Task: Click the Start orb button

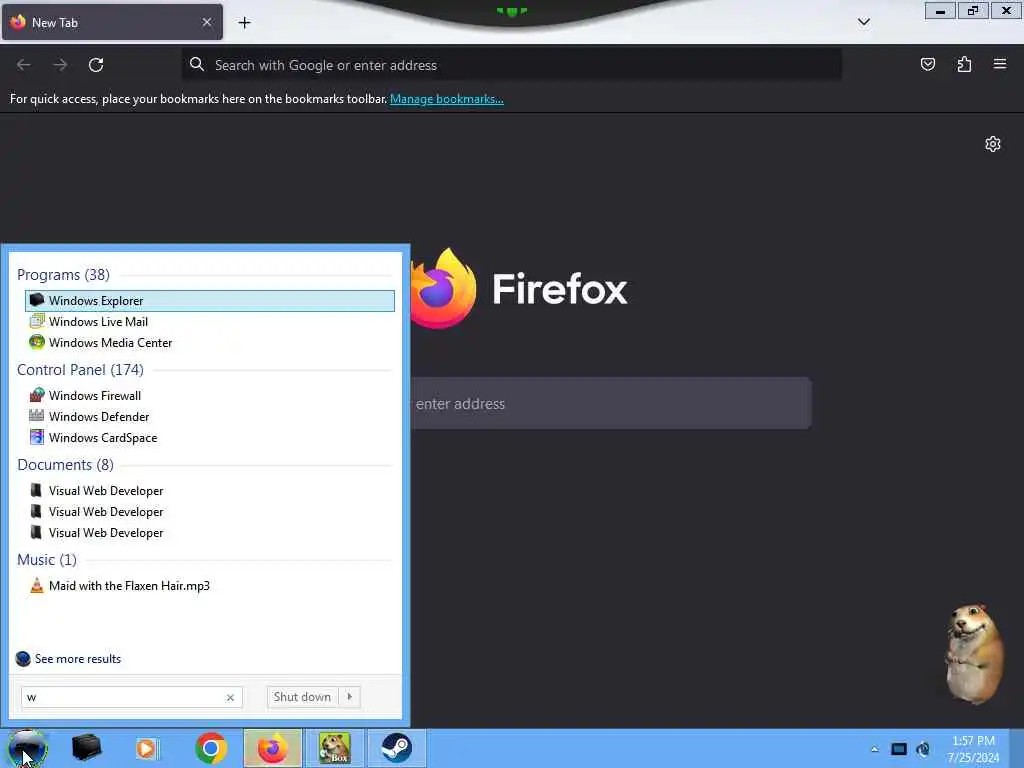Action: 27,748
